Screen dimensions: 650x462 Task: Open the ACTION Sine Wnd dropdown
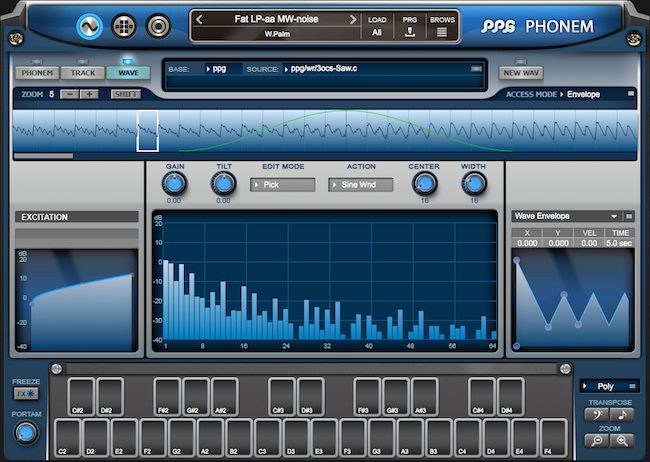pos(361,185)
